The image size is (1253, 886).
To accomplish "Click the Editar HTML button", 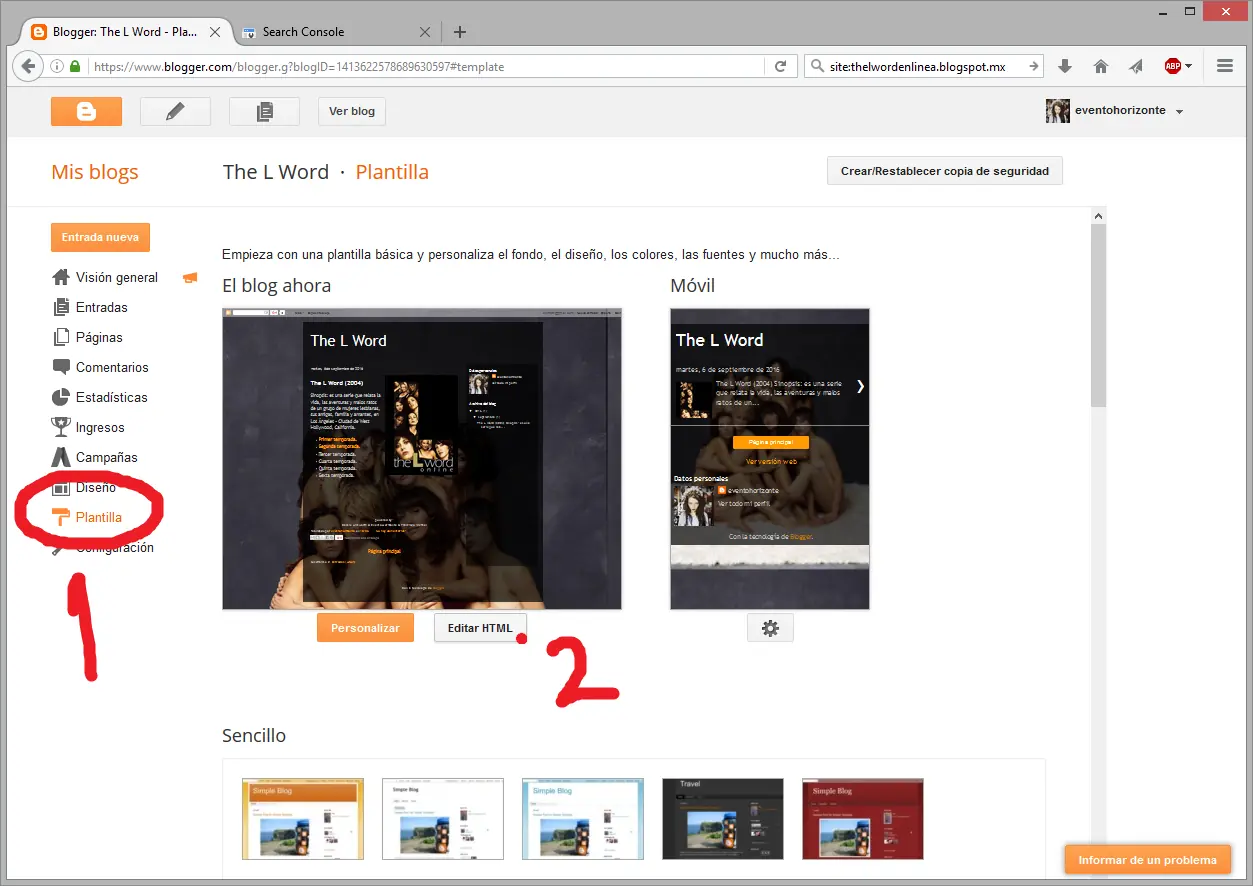I will 480,628.
